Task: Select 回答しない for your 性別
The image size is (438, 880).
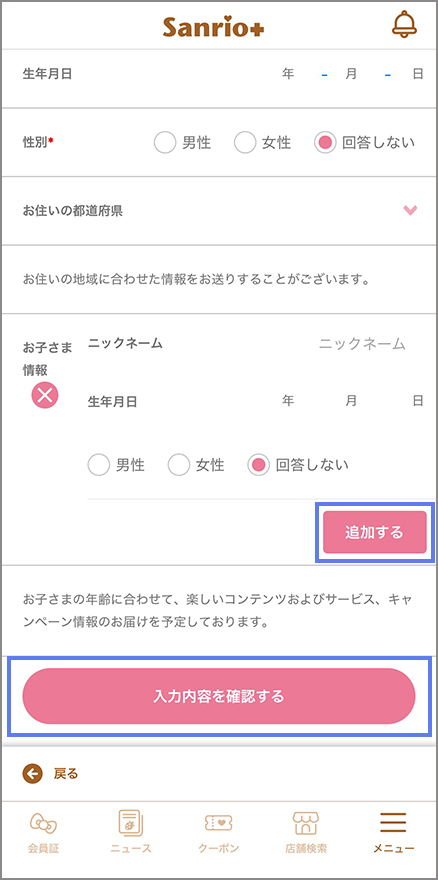Action: pyautogui.click(x=325, y=143)
